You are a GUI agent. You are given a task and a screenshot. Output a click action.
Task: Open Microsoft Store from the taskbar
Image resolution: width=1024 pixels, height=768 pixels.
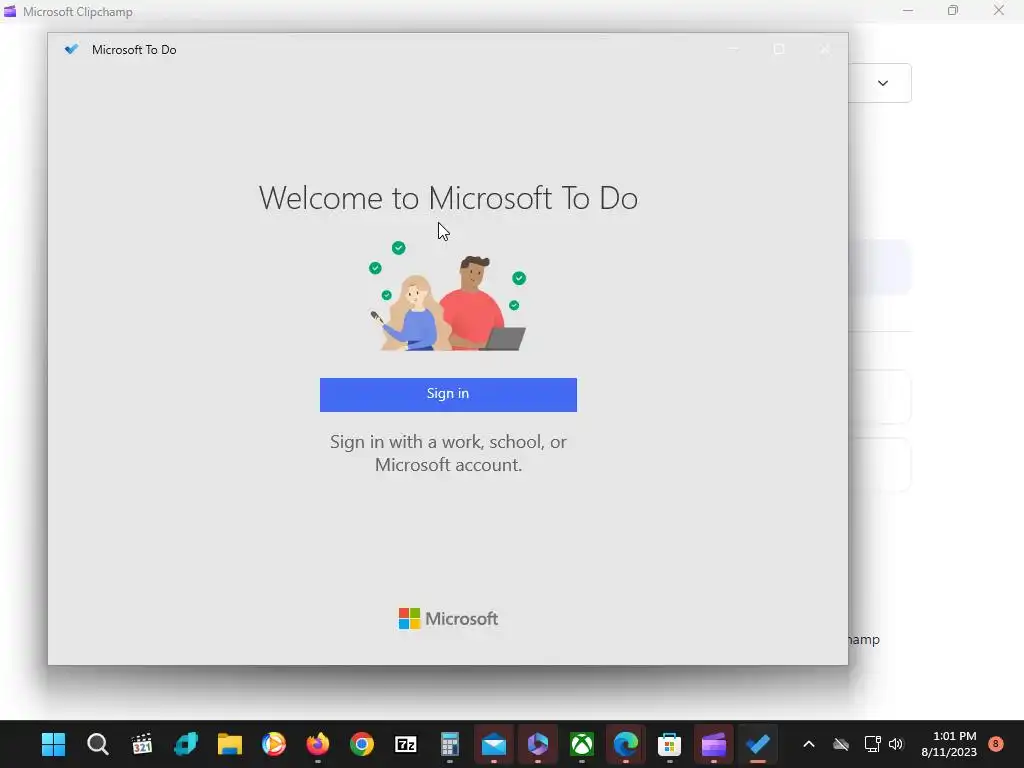click(x=669, y=744)
